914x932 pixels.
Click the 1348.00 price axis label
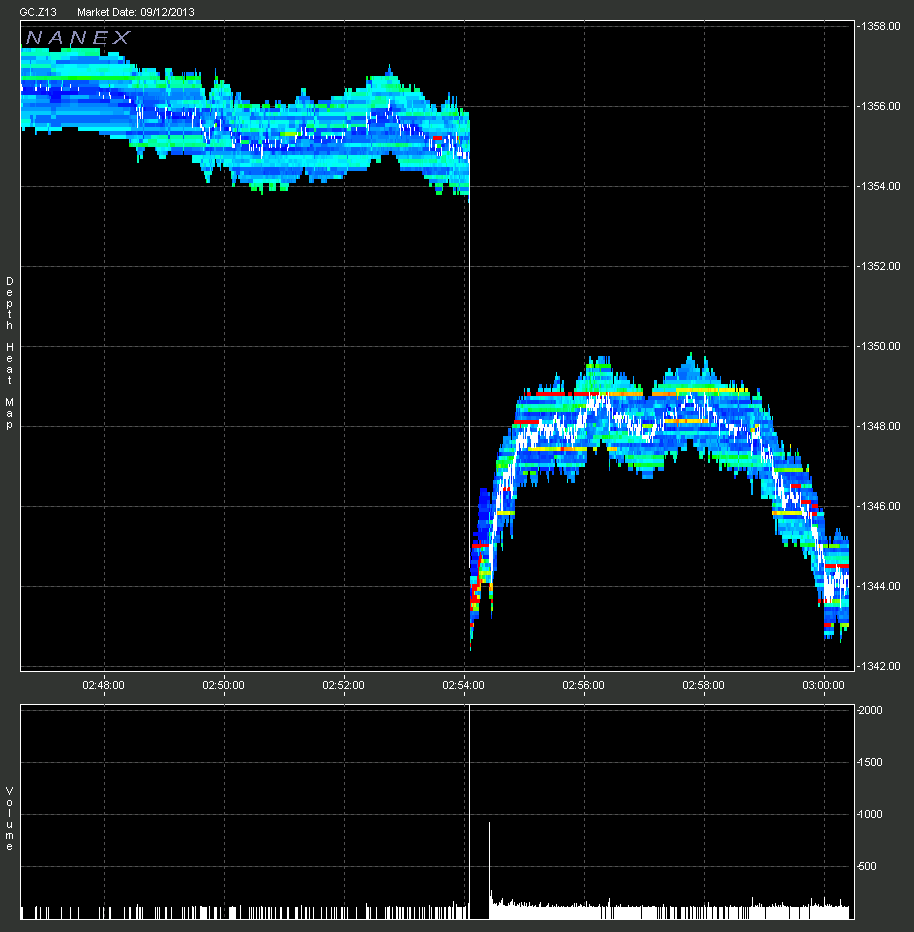(x=880, y=426)
